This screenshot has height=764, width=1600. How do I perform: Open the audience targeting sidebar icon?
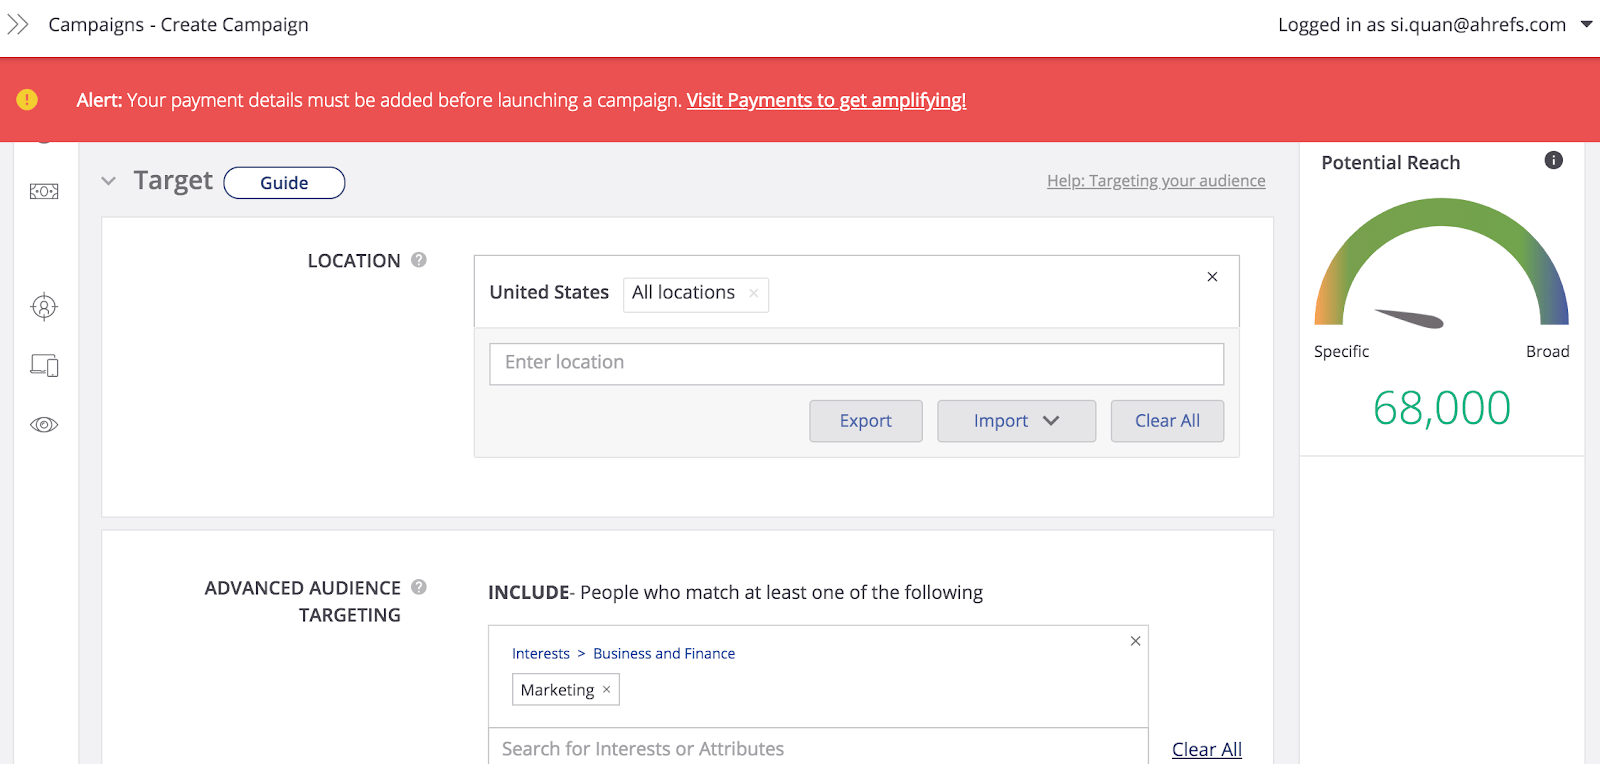click(44, 307)
